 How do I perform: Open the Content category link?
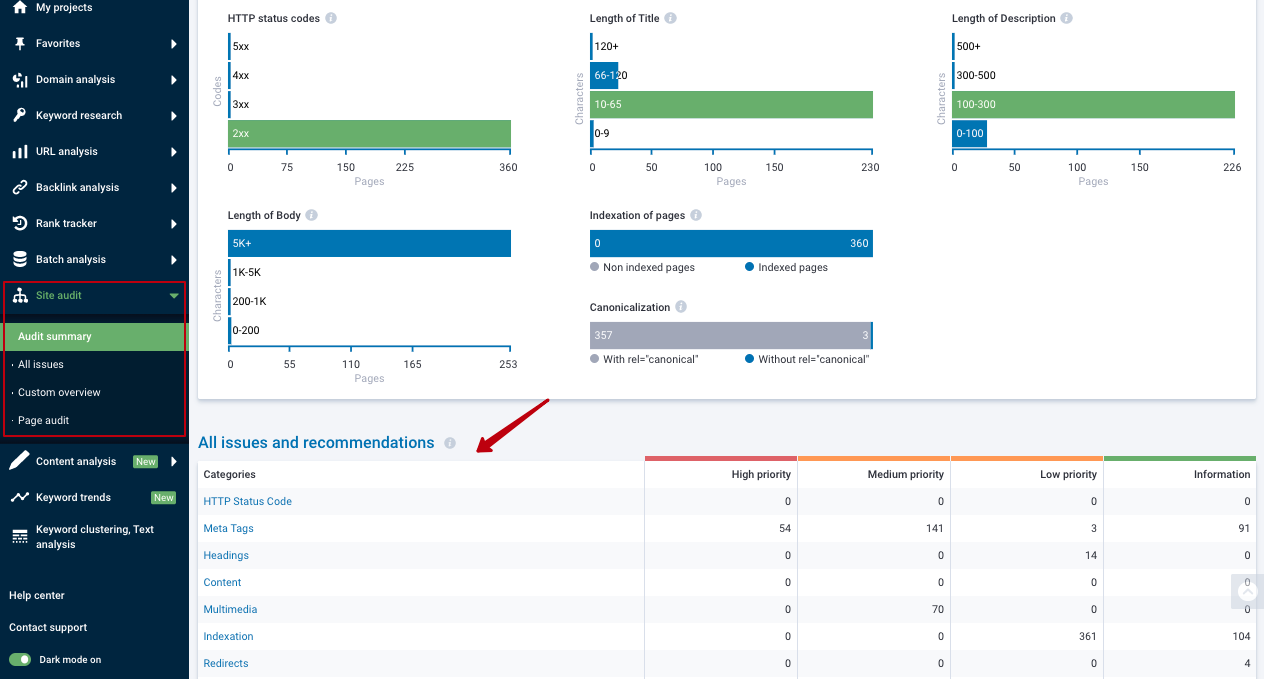223,582
